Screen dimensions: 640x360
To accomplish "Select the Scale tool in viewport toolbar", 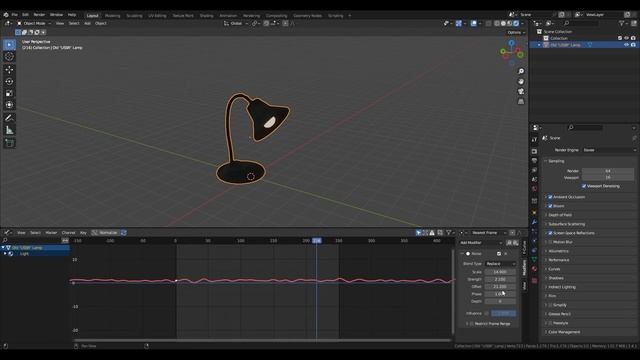I will (9, 93).
